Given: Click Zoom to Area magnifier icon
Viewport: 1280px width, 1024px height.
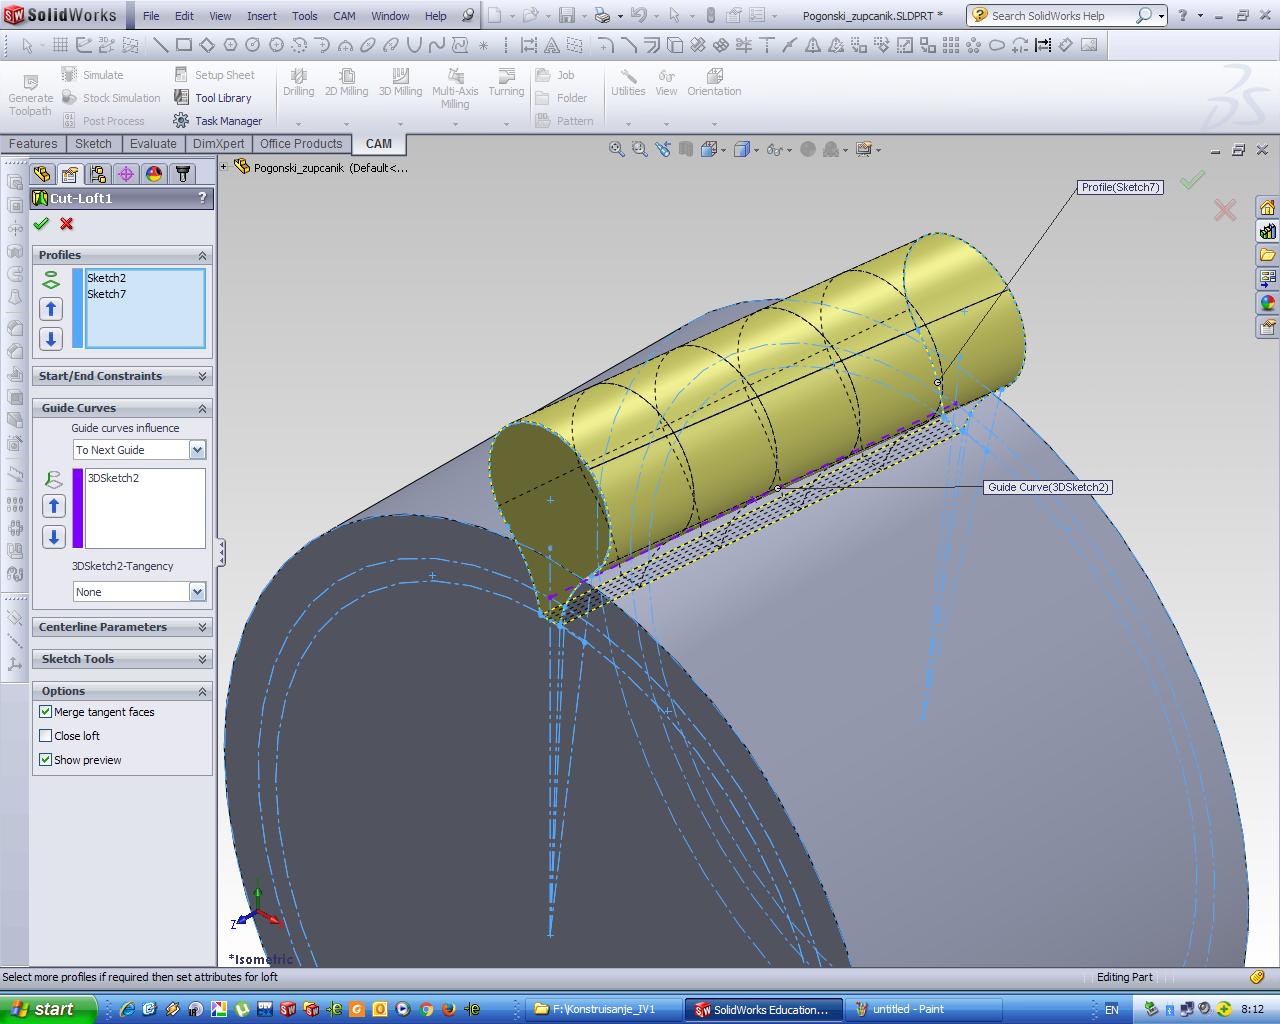Looking at the screenshot, I should [640, 149].
